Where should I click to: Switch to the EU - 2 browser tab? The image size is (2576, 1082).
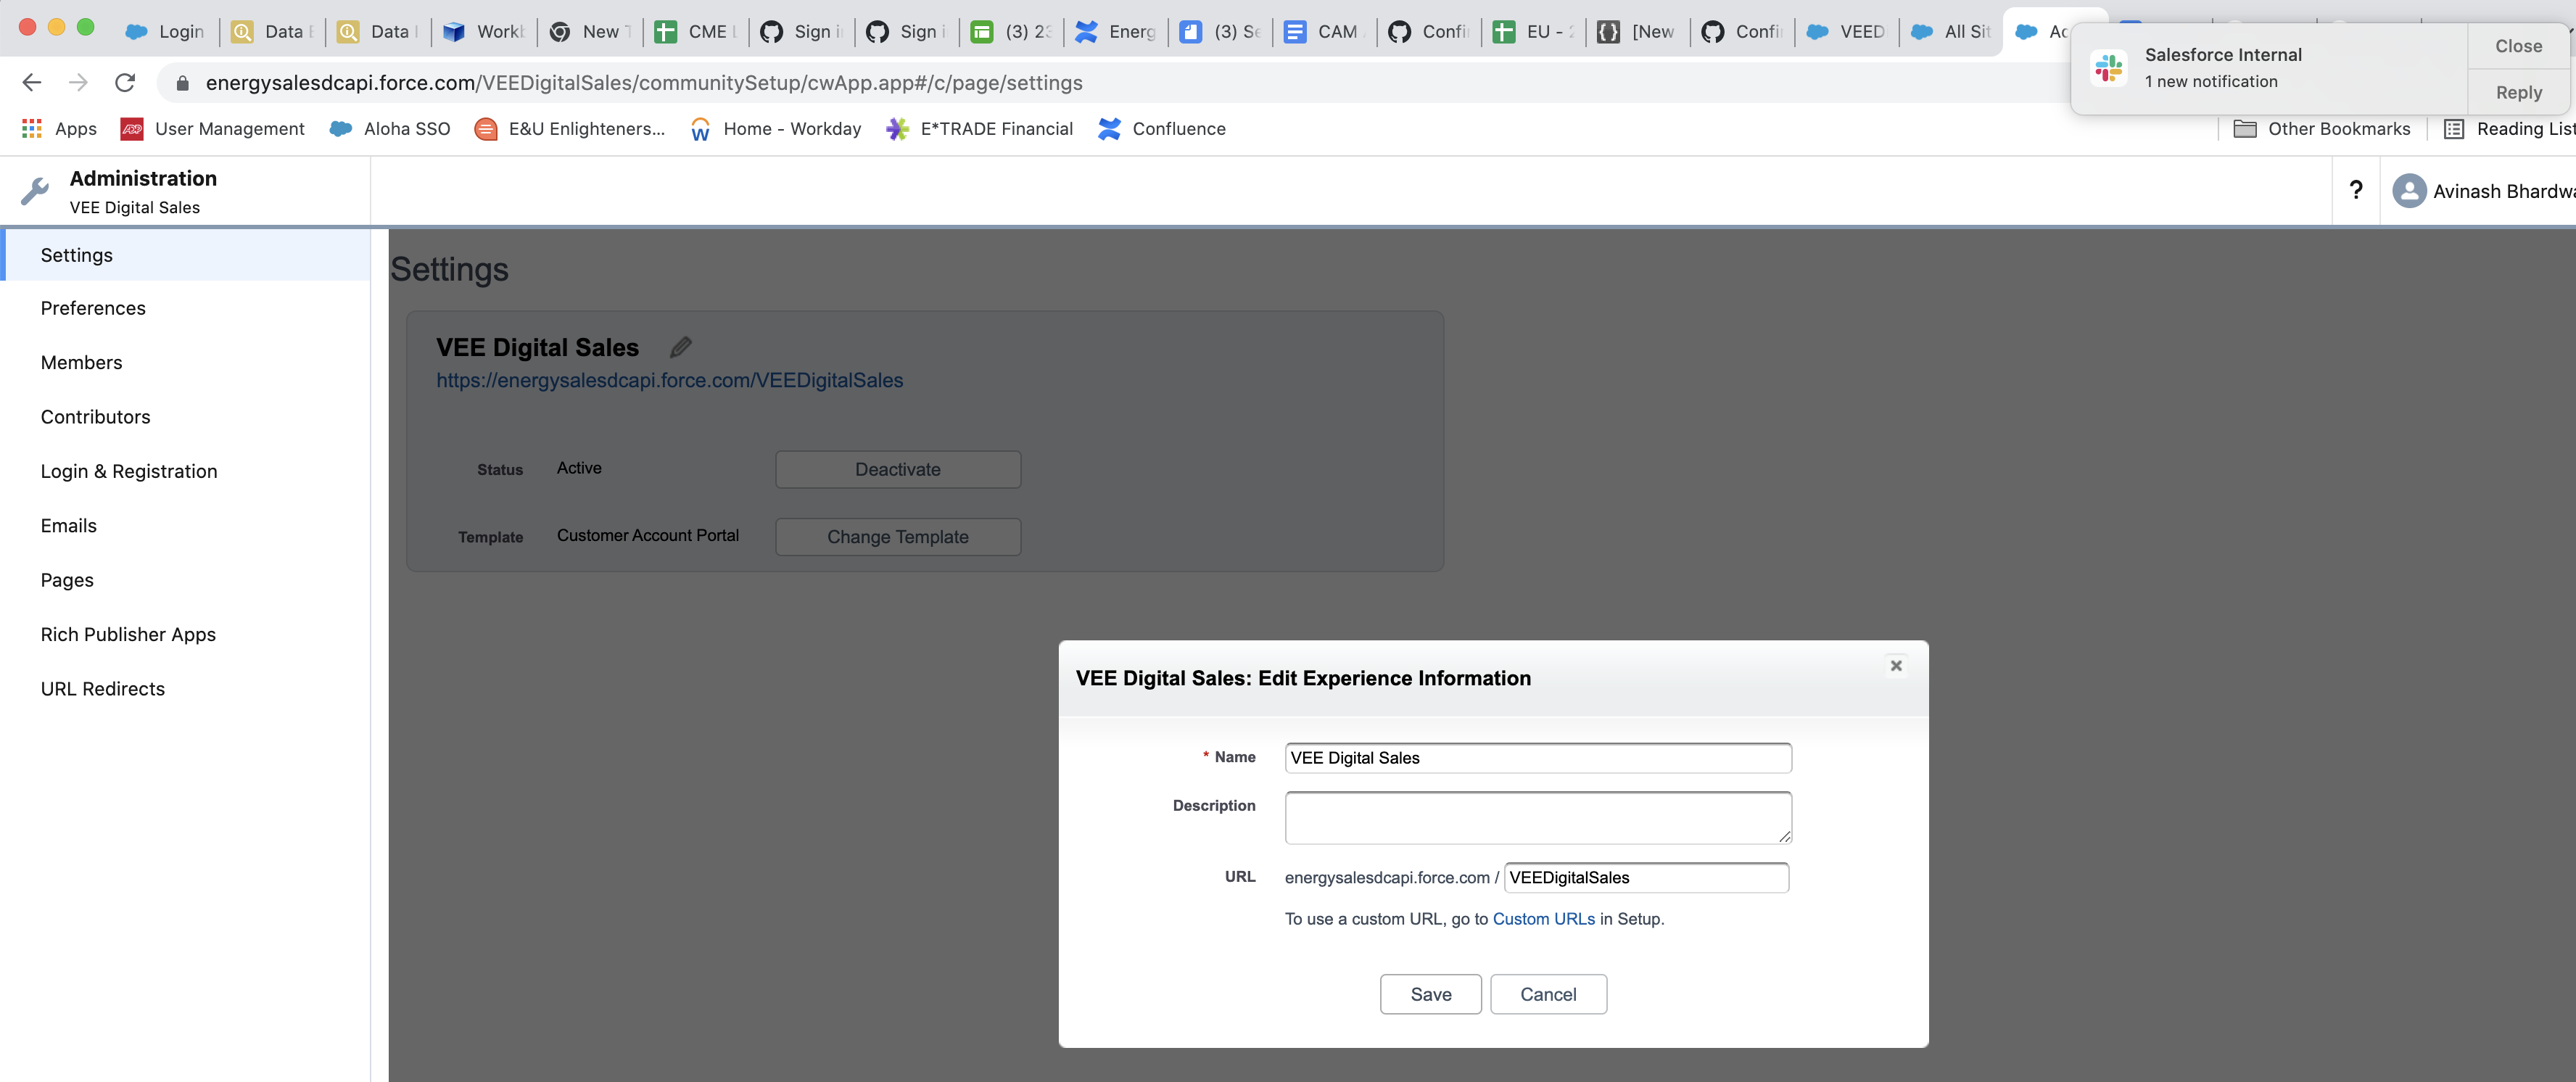coord(1534,31)
